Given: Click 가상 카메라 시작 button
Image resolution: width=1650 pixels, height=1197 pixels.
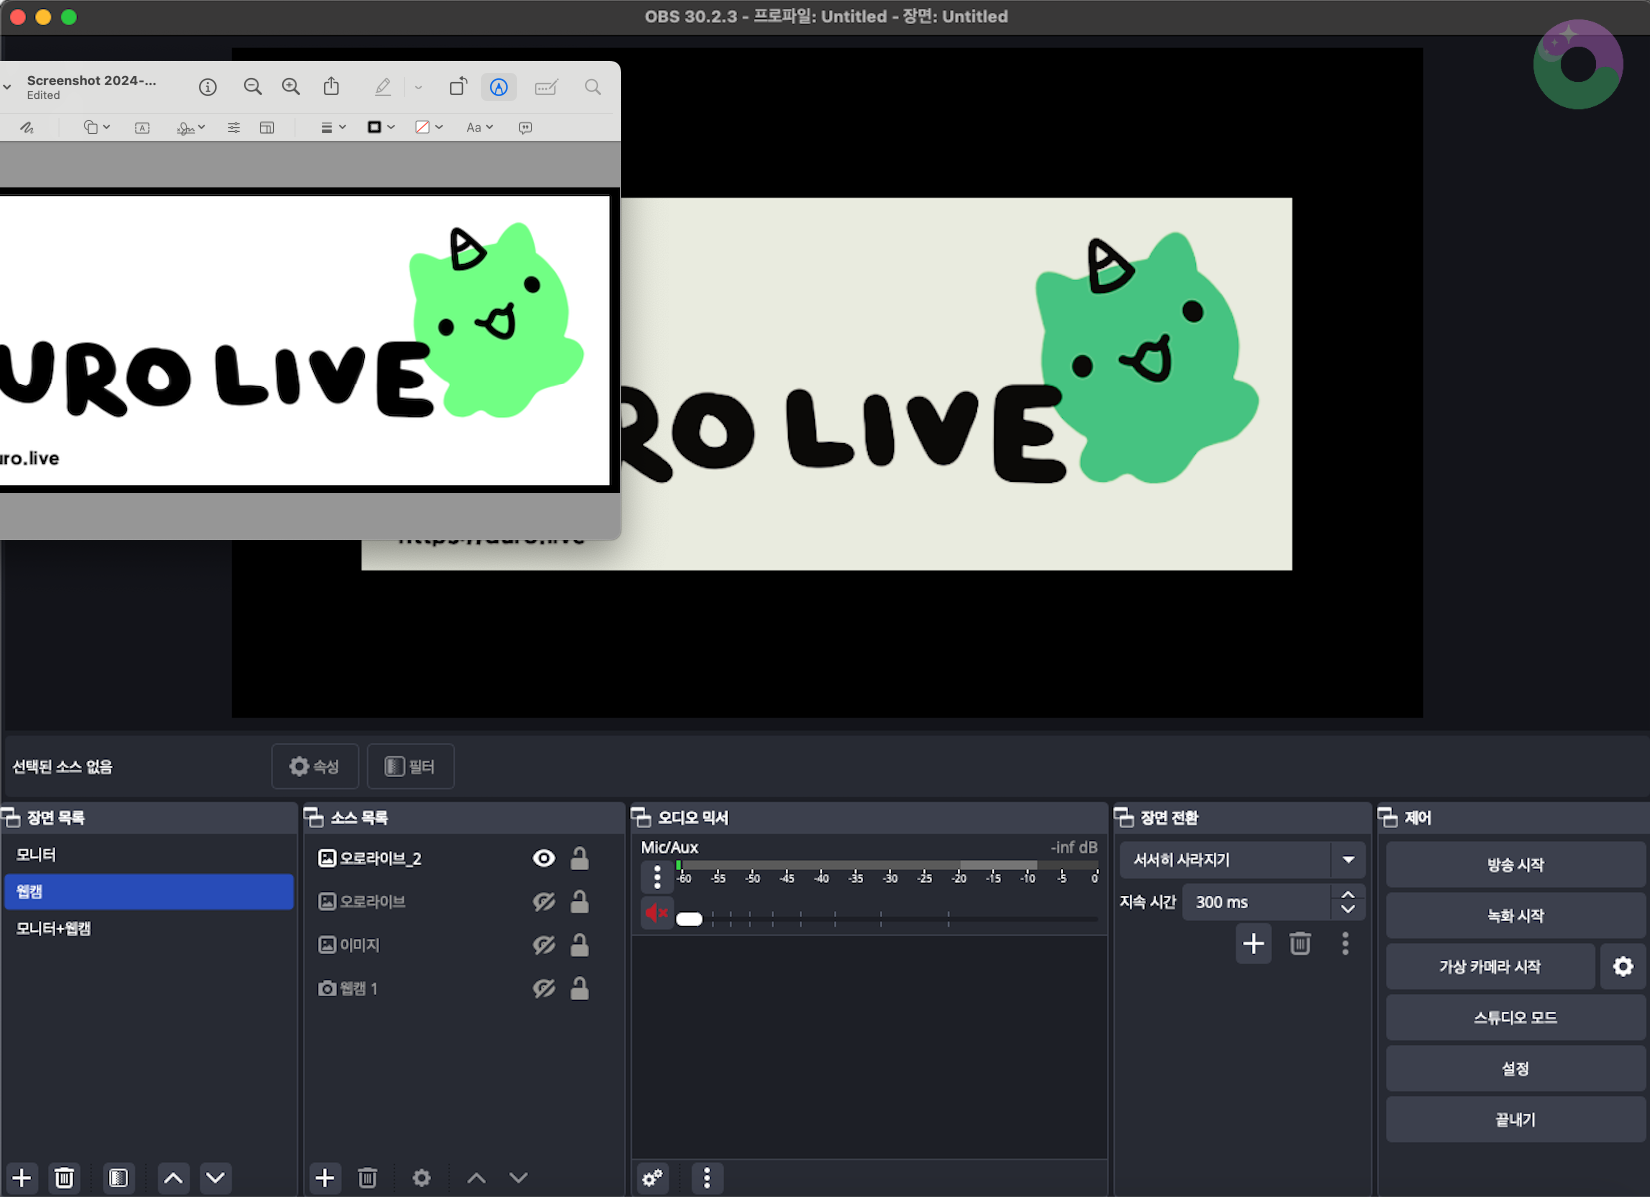Looking at the screenshot, I should coord(1490,967).
